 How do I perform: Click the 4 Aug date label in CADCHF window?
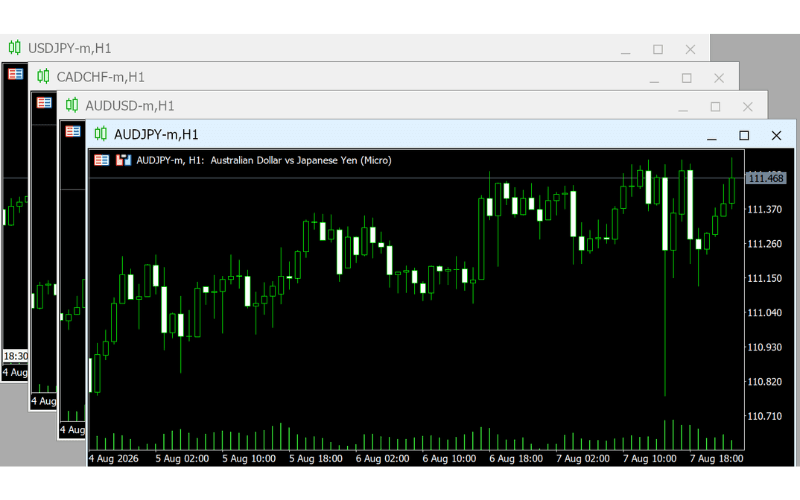[x=43, y=401]
